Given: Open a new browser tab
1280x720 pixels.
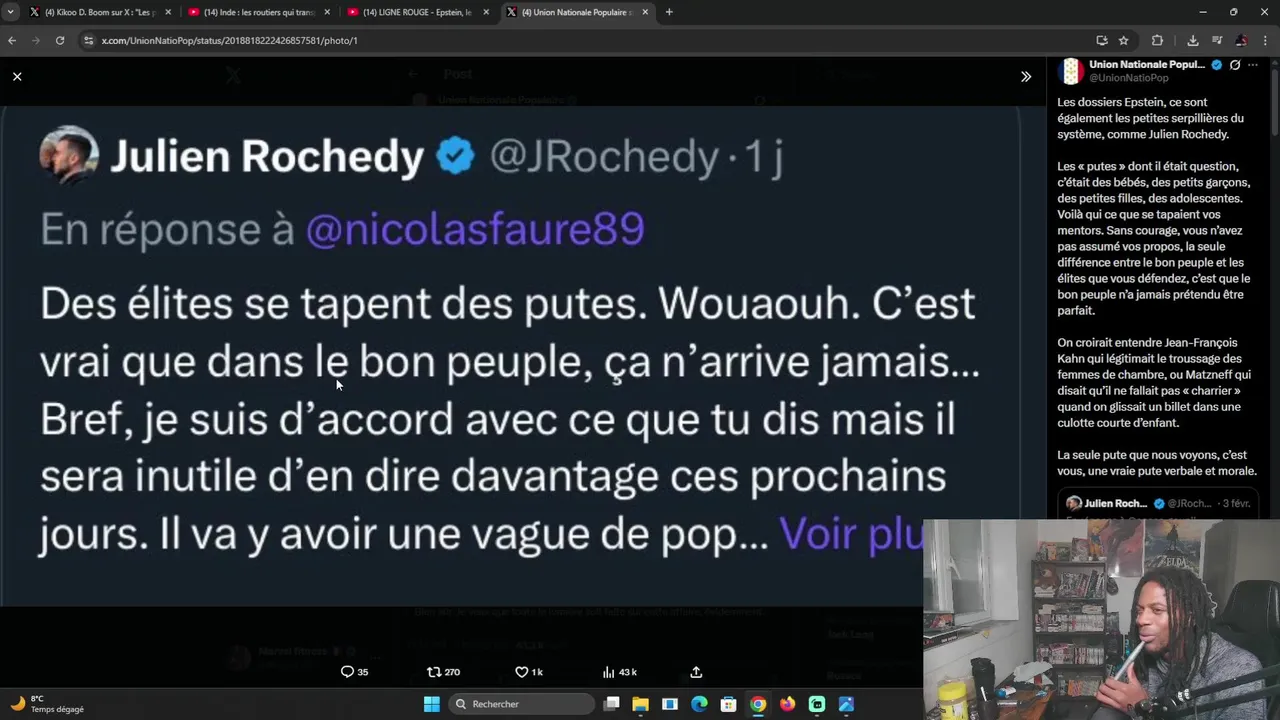Looking at the screenshot, I should (x=669, y=12).
